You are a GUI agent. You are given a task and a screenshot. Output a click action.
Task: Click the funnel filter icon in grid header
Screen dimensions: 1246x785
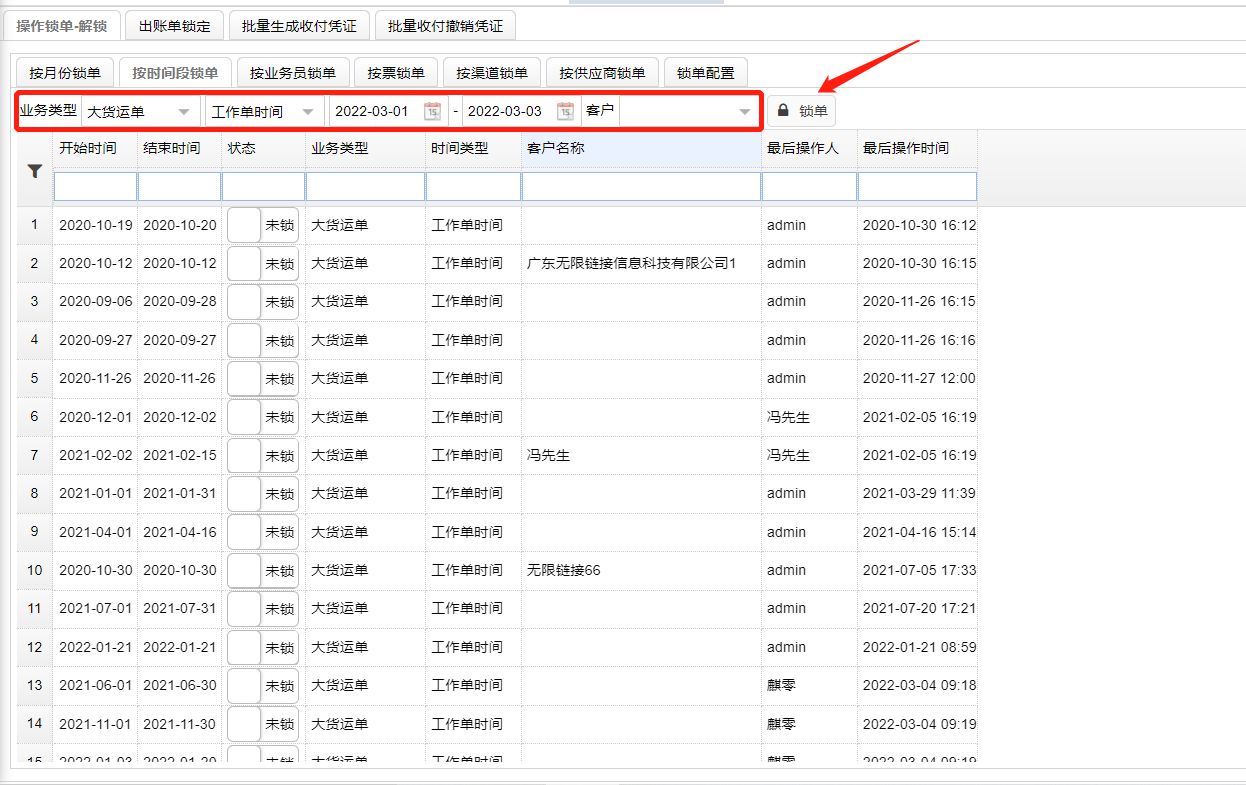pyautogui.click(x=34, y=171)
